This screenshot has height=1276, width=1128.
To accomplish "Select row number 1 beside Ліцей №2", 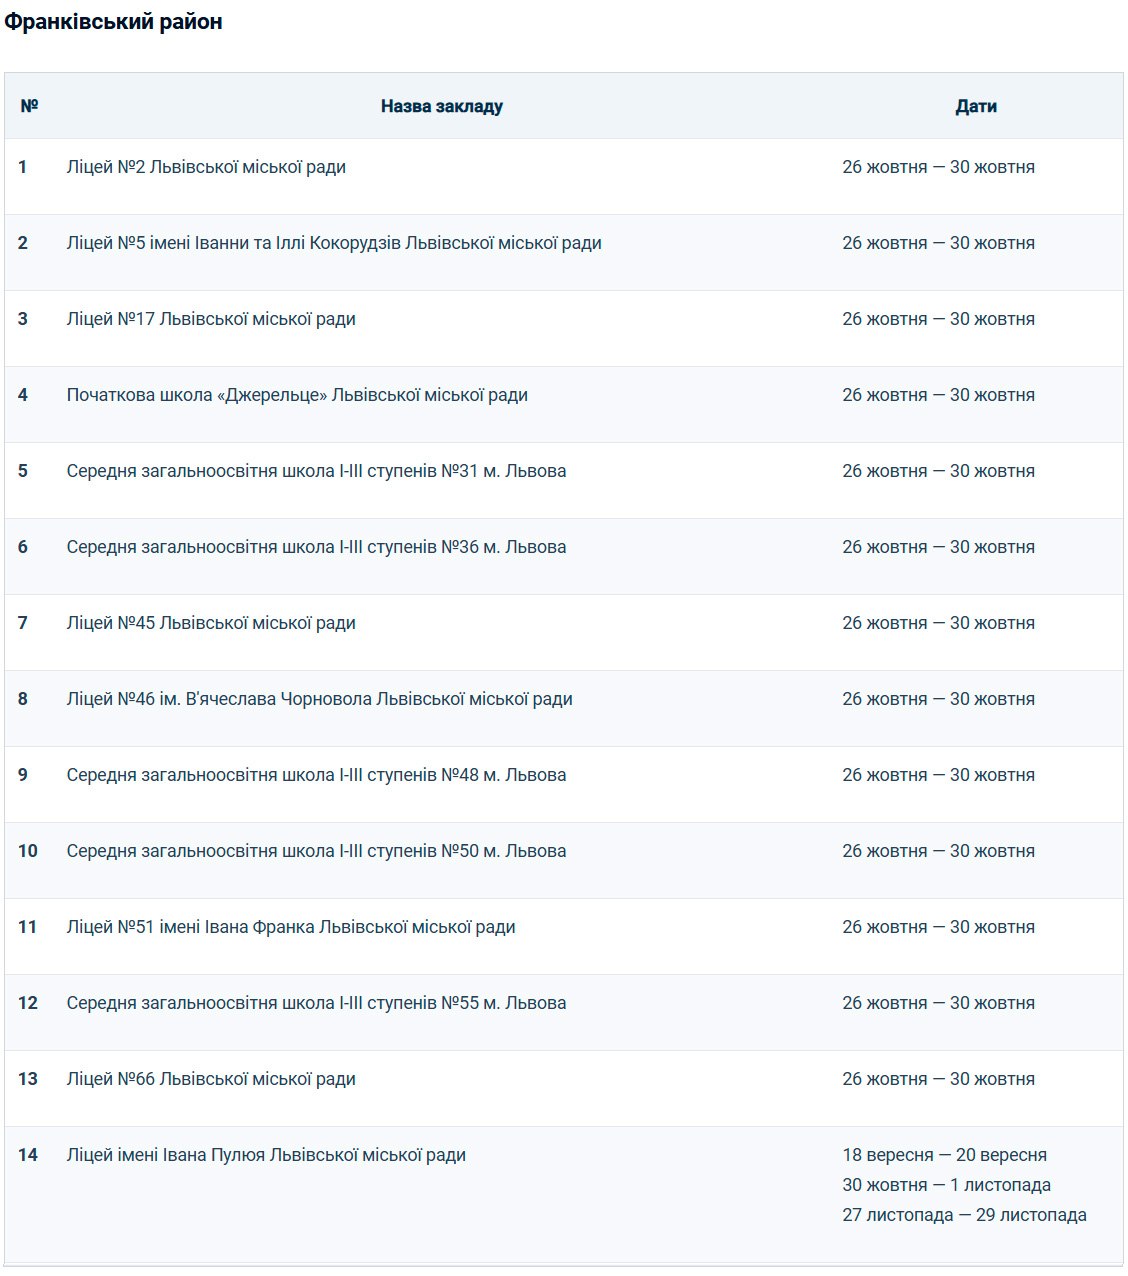I will coord(23,167).
